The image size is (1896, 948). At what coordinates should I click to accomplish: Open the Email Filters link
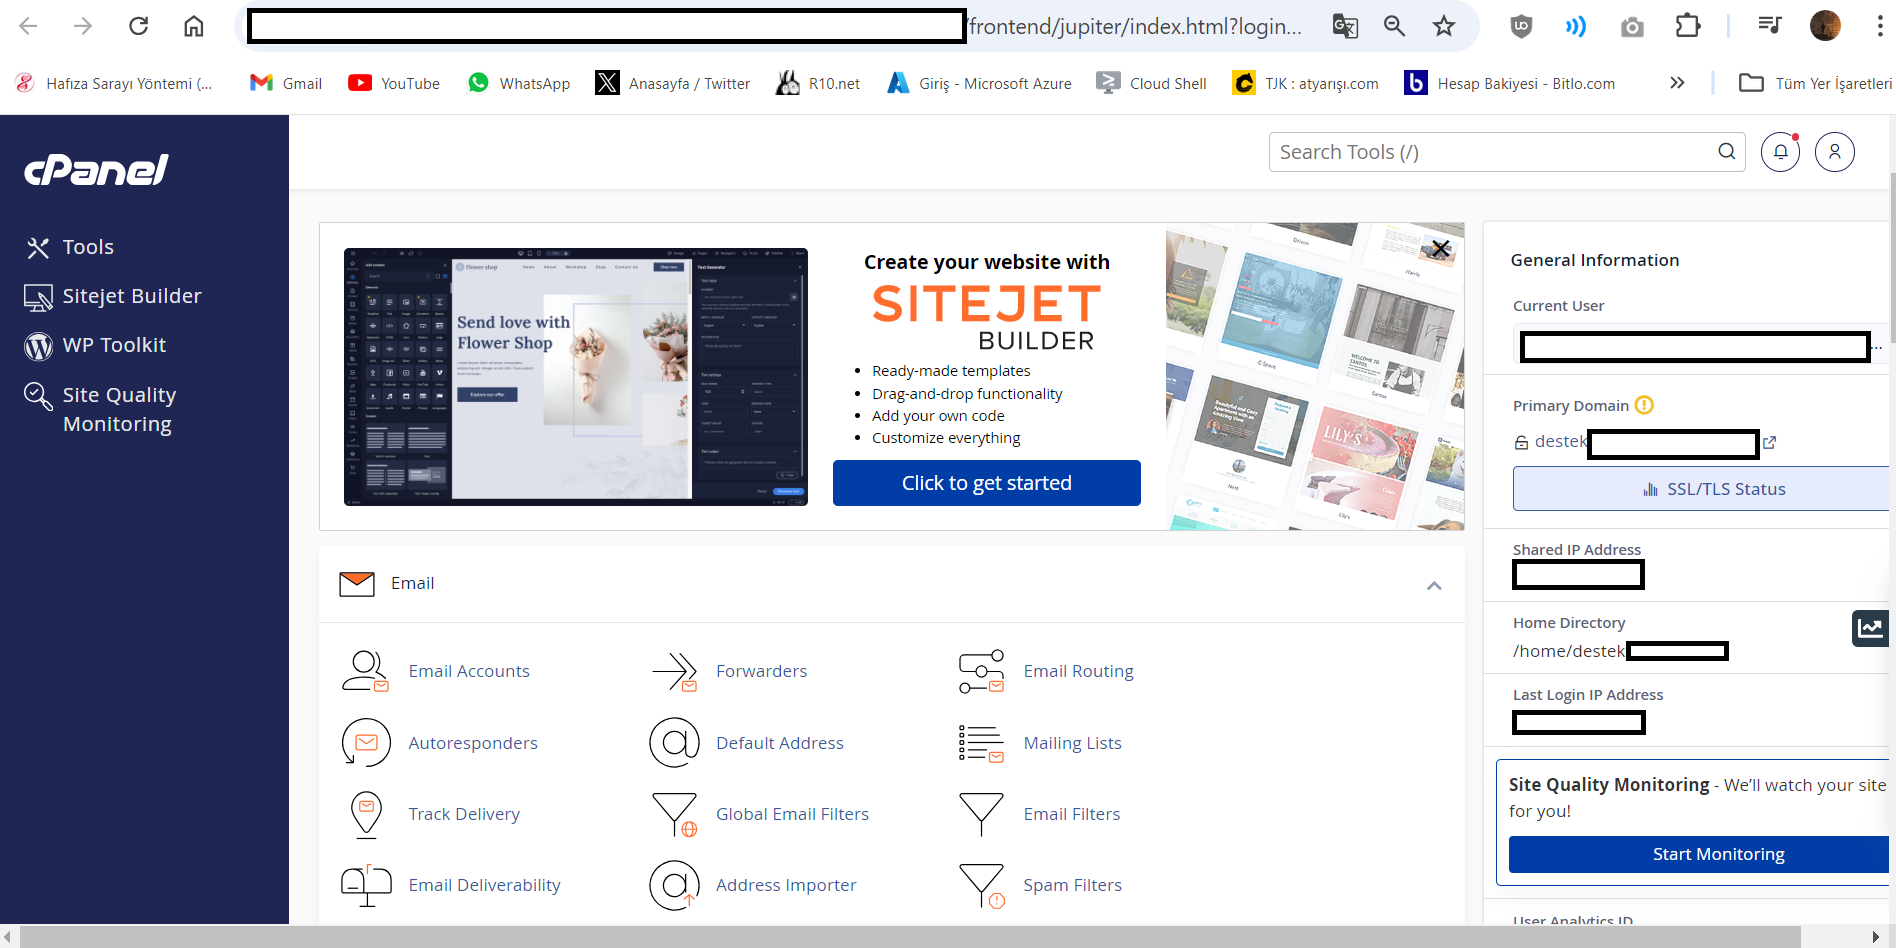point(1072,814)
